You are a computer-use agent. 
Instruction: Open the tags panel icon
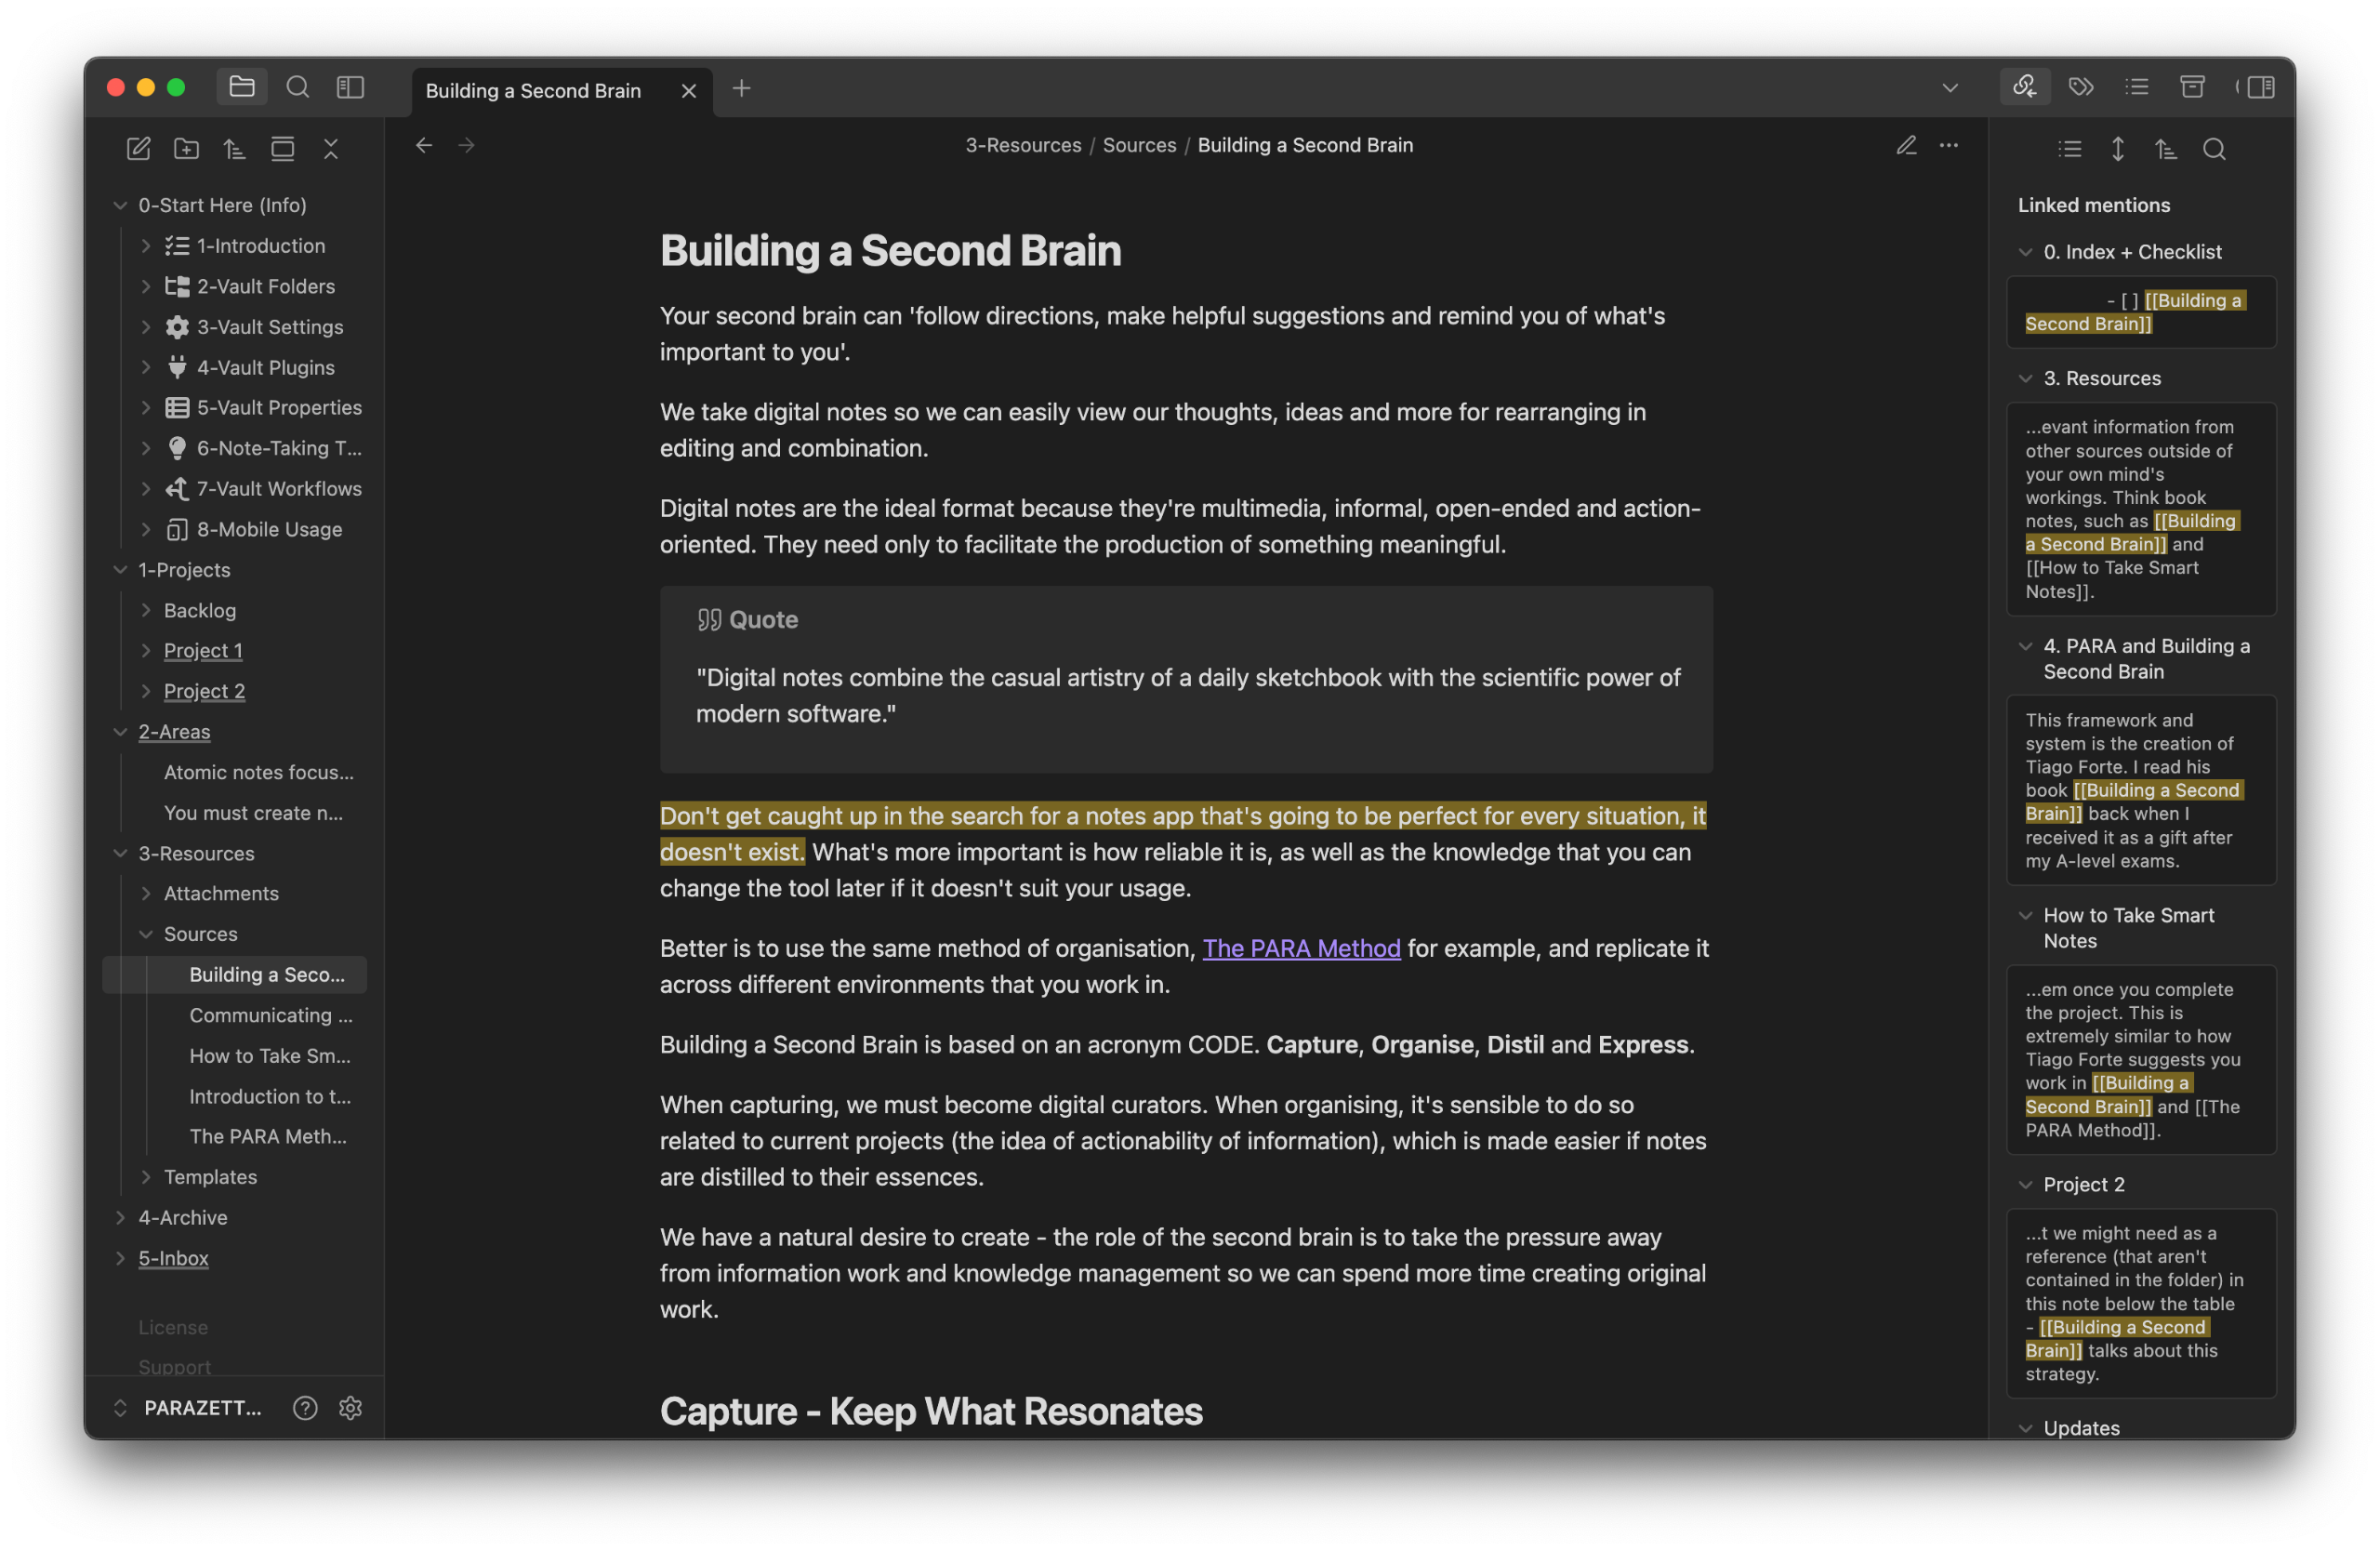tap(2081, 87)
